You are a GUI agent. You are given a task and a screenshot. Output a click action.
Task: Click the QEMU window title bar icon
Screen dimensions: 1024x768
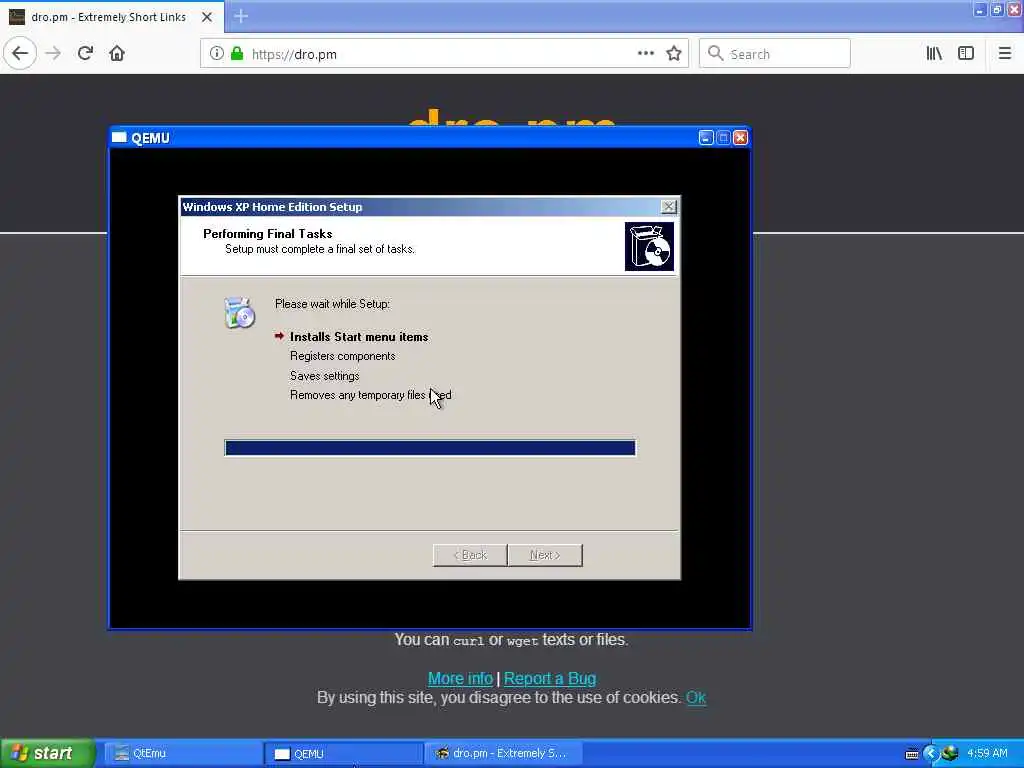pyautogui.click(x=120, y=138)
